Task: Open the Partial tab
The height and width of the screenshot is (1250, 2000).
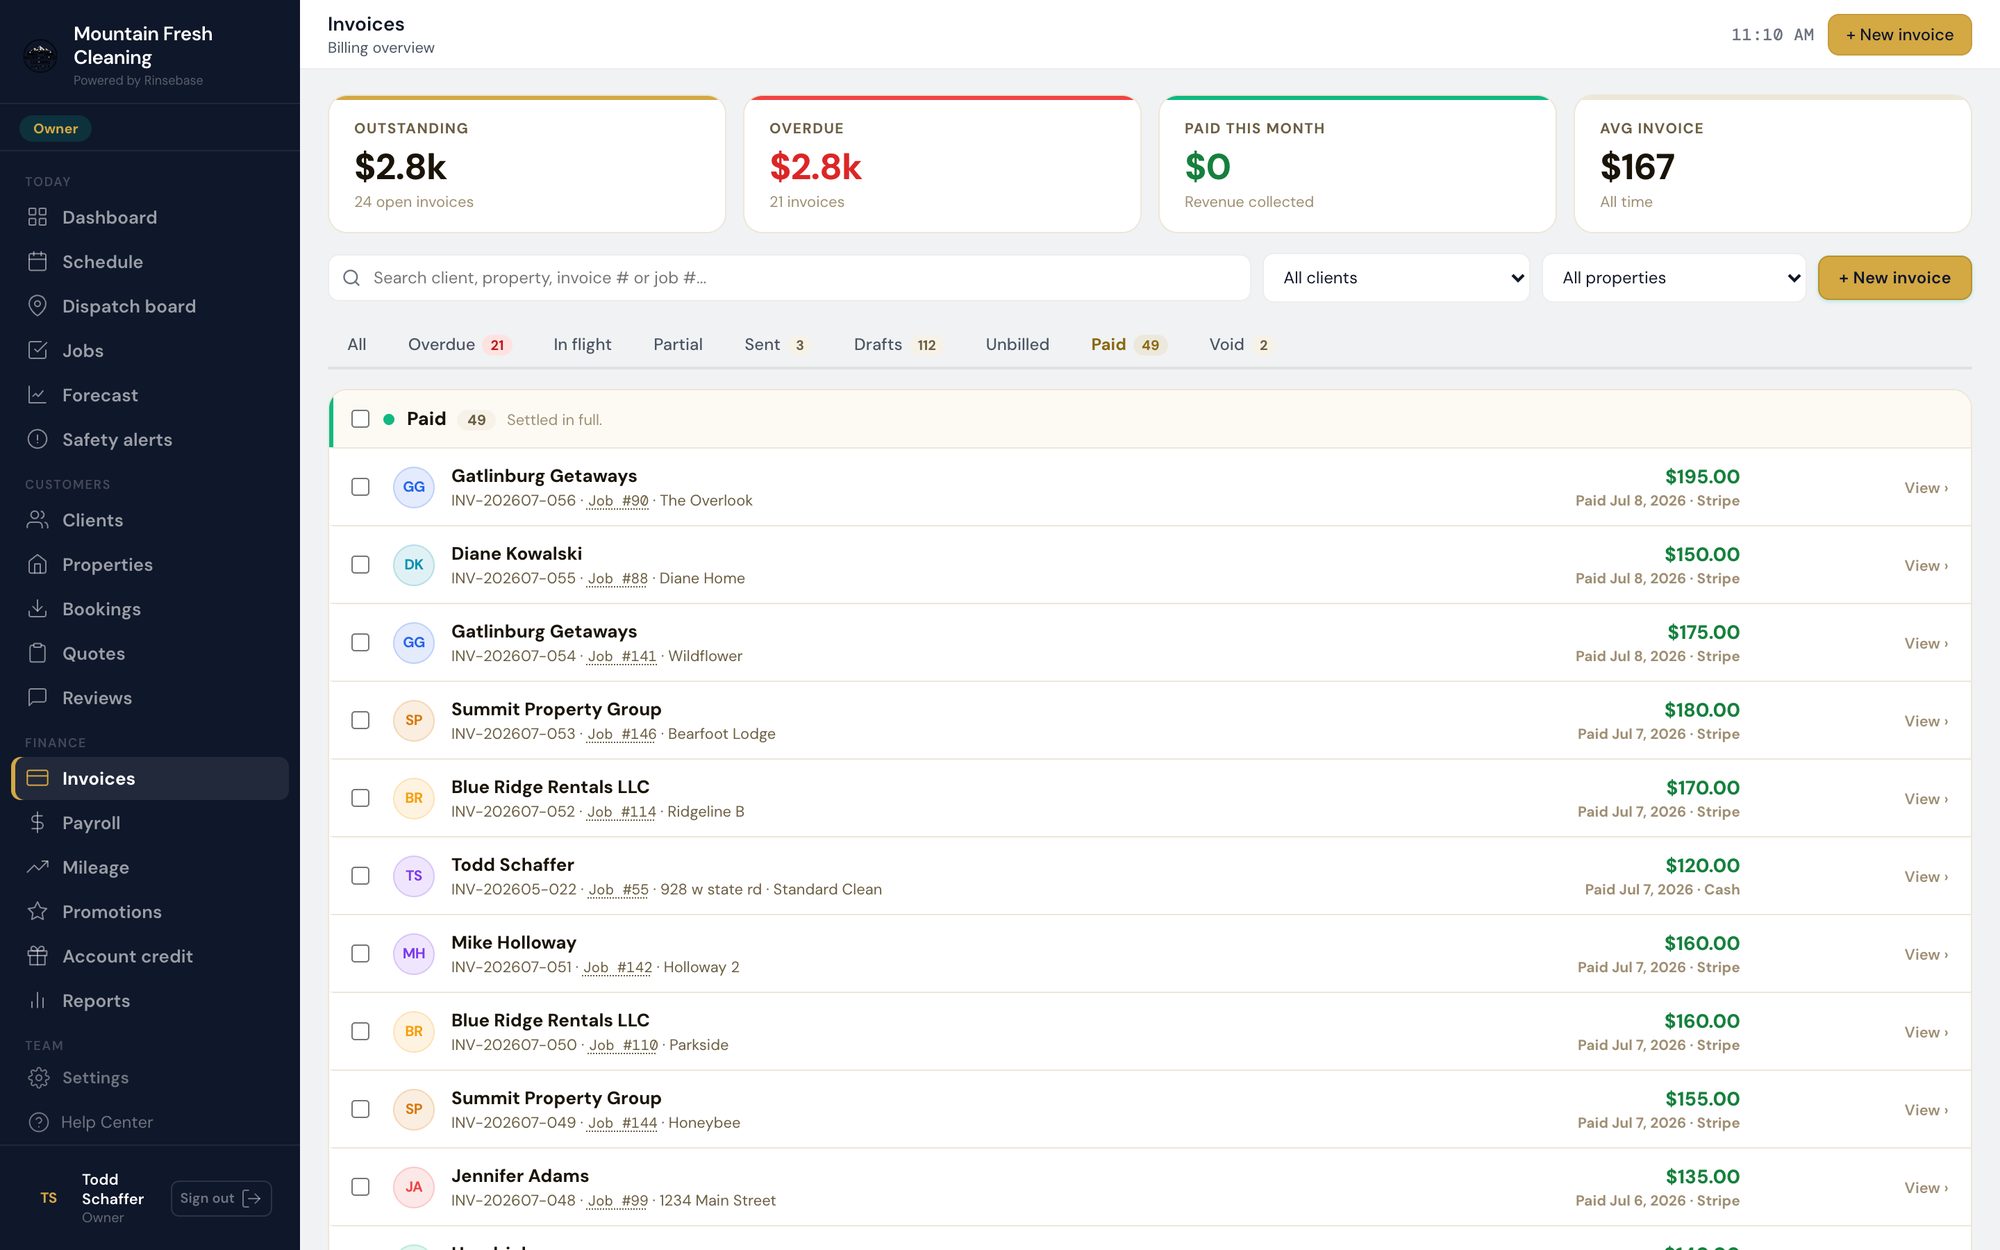Action: coord(677,344)
